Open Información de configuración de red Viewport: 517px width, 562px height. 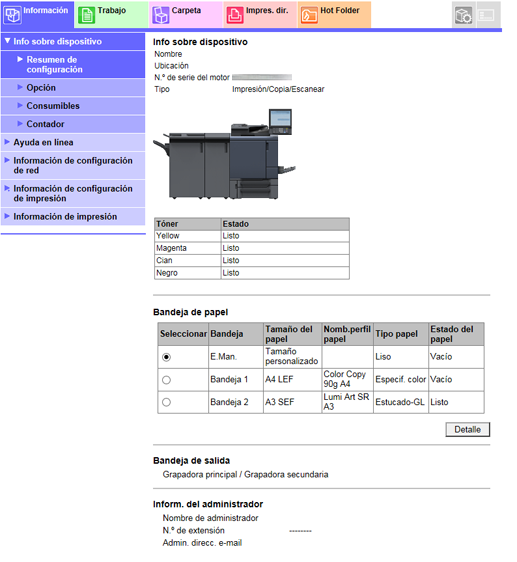(x=73, y=165)
